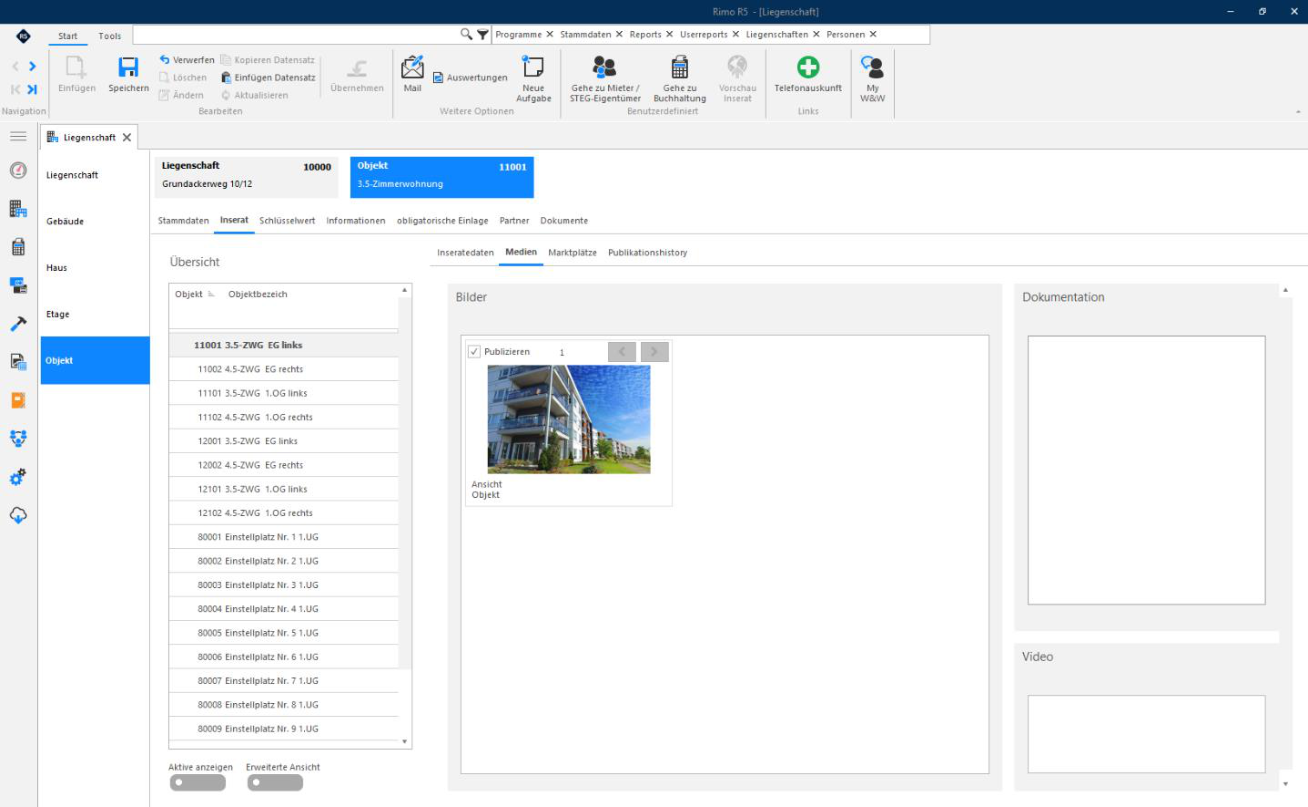Image resolution: width=1308 pixels, height=807 pixels.
Task: Switch to the Tools ribbon tab
Action: 110,36
